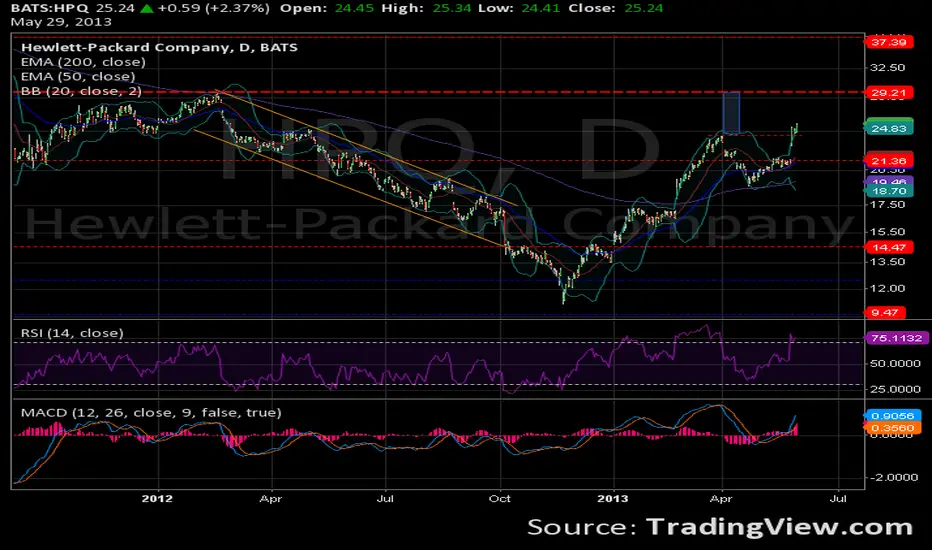Click the Source: TradingView.com credit
The width and height of the screenshot is (932, 550).
[720, 527]
